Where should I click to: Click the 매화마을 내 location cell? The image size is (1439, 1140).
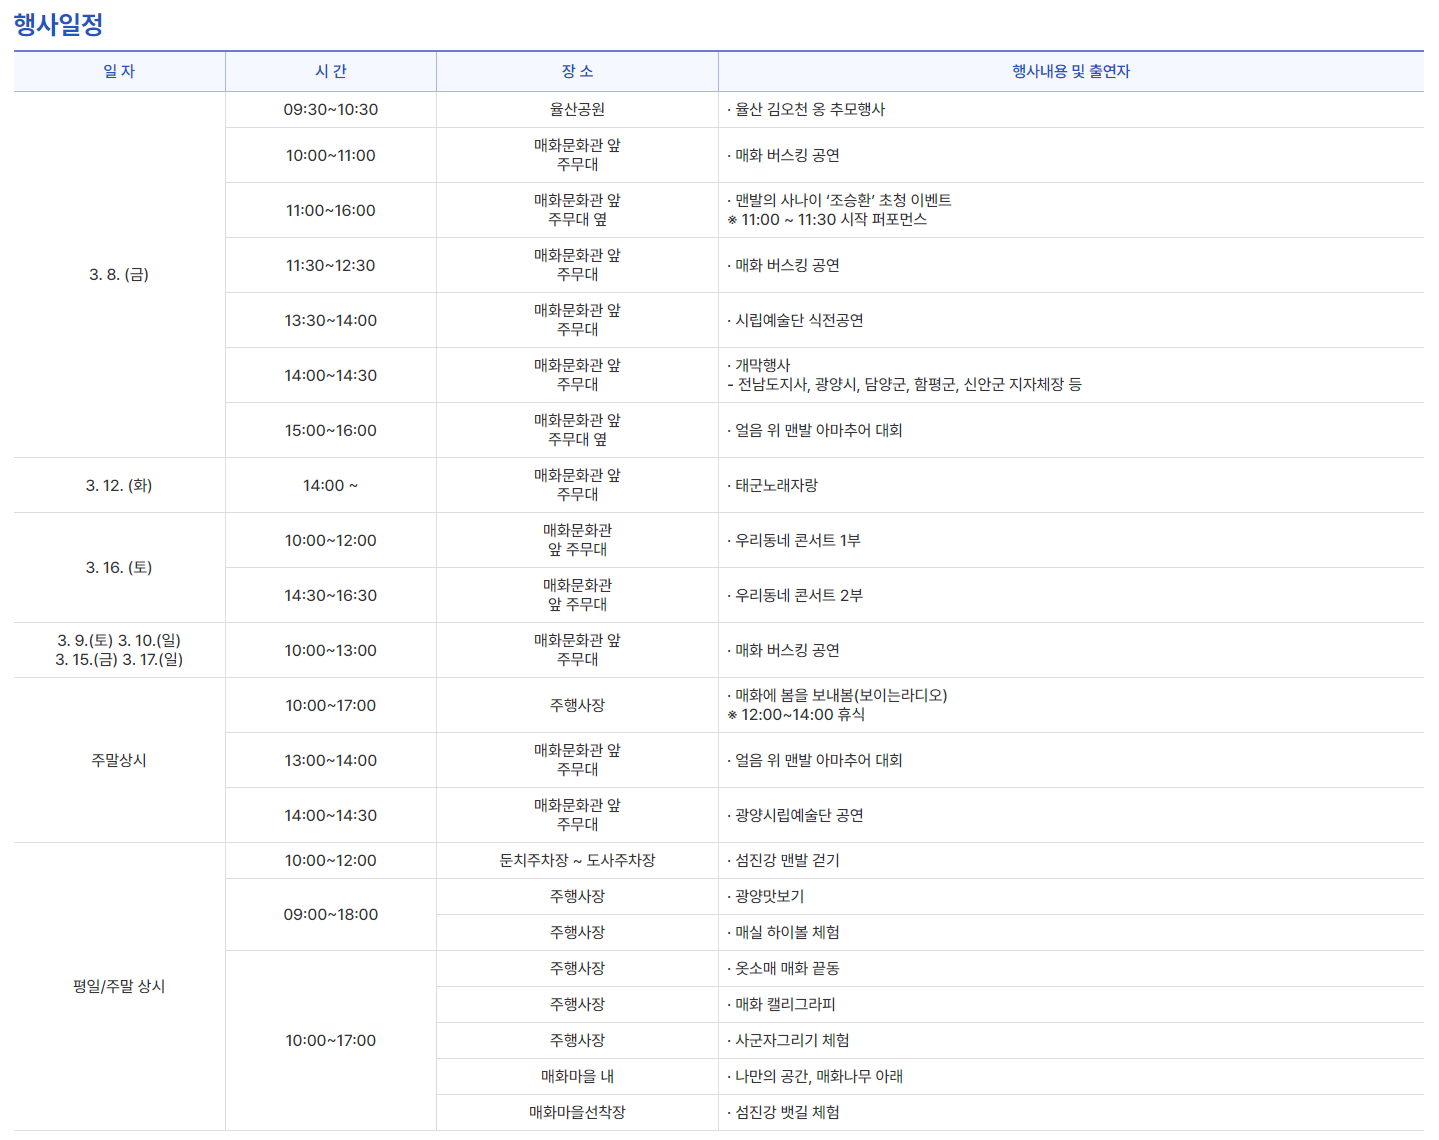click(x=577, y=1076)
